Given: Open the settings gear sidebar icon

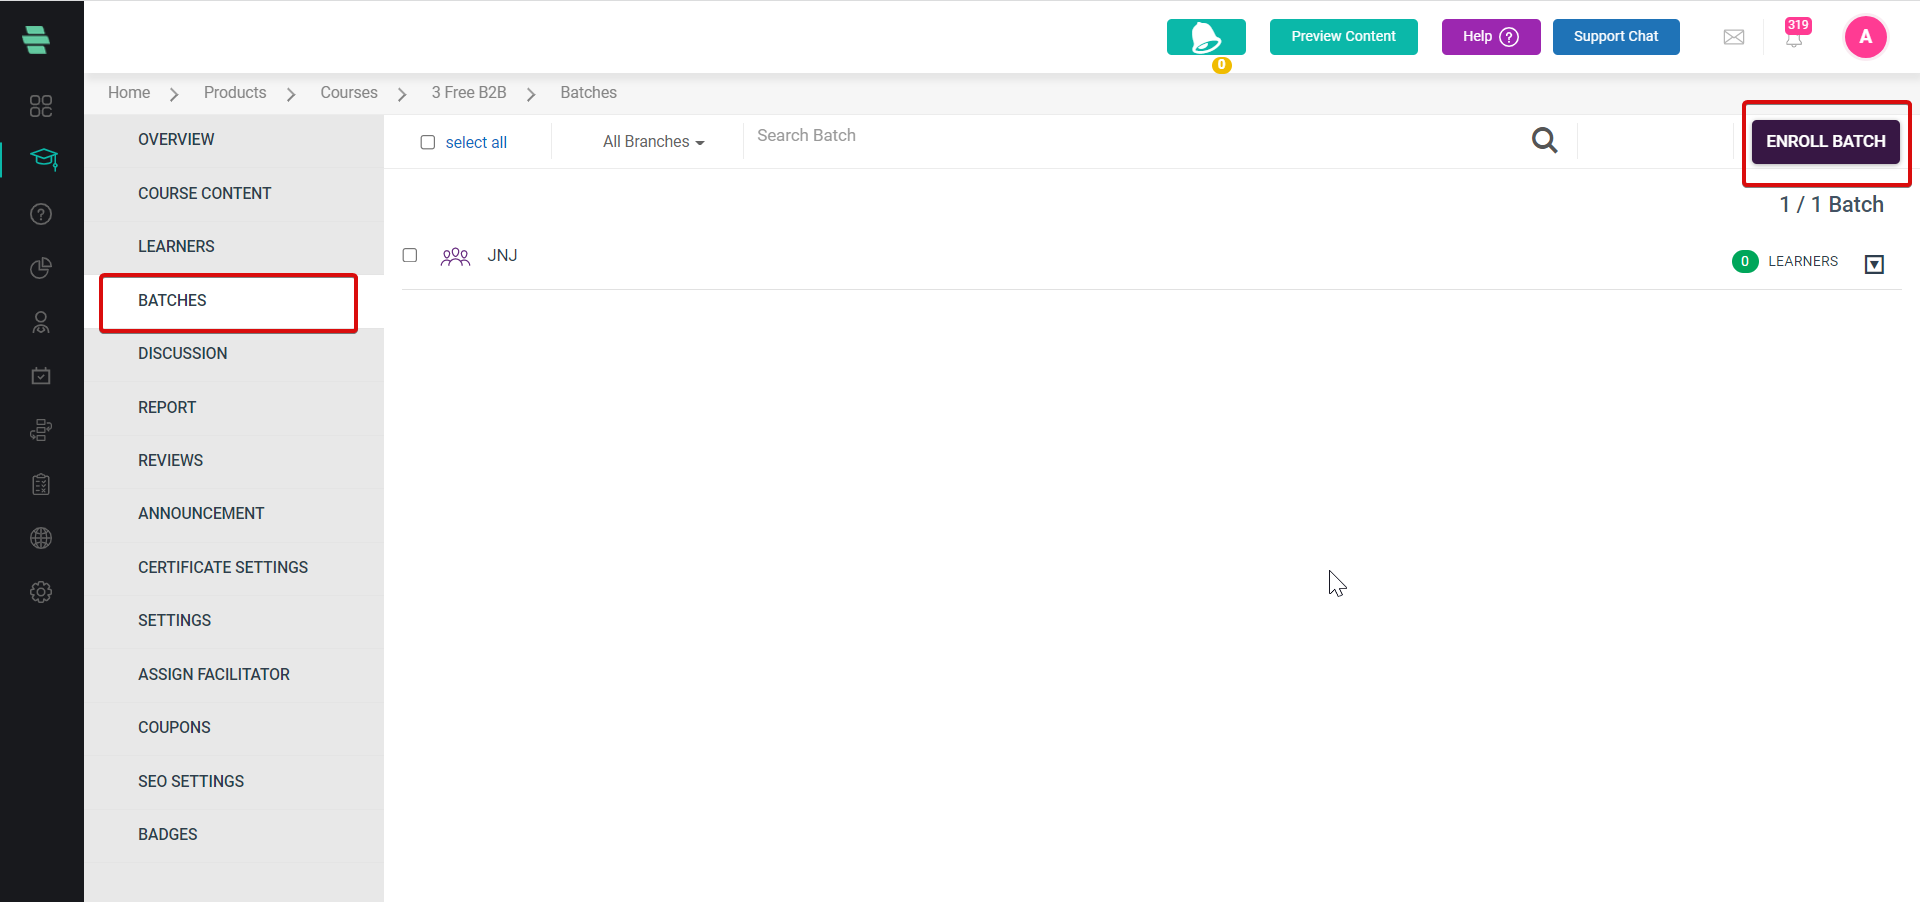Looking at the screenshot, I should [41, 592].
